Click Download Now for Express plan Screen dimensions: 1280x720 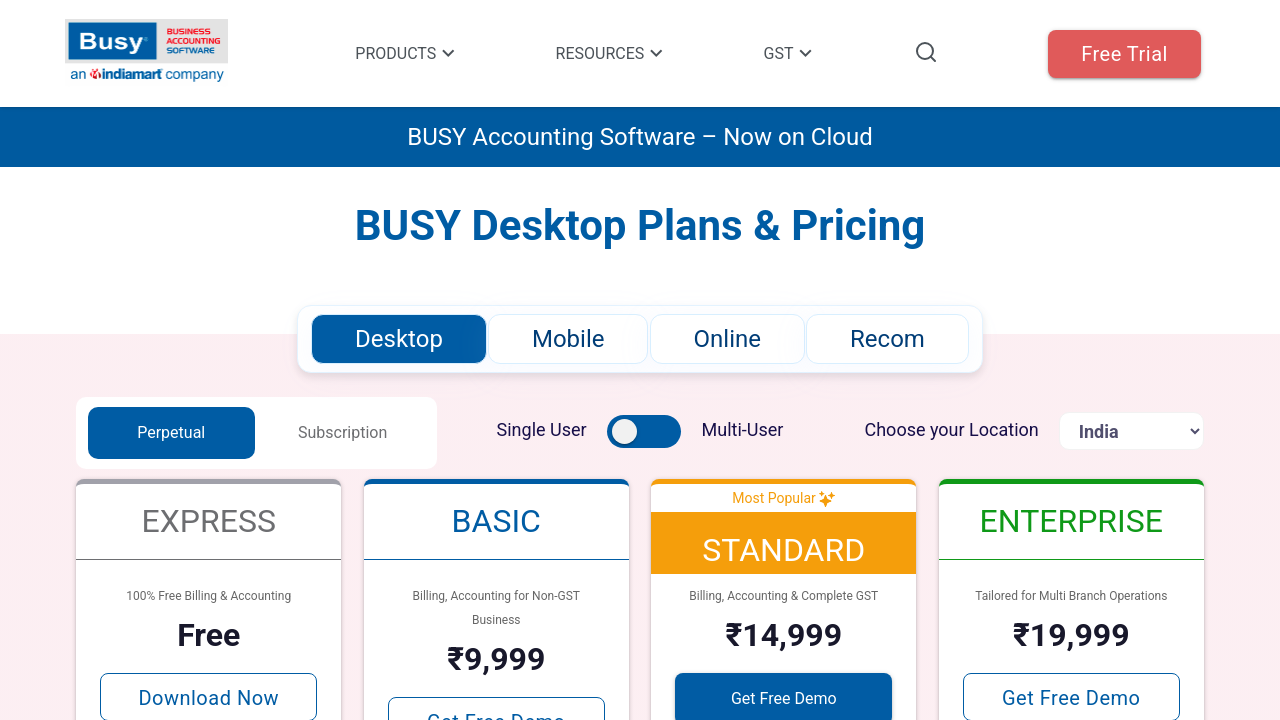(x=208, y=697)
